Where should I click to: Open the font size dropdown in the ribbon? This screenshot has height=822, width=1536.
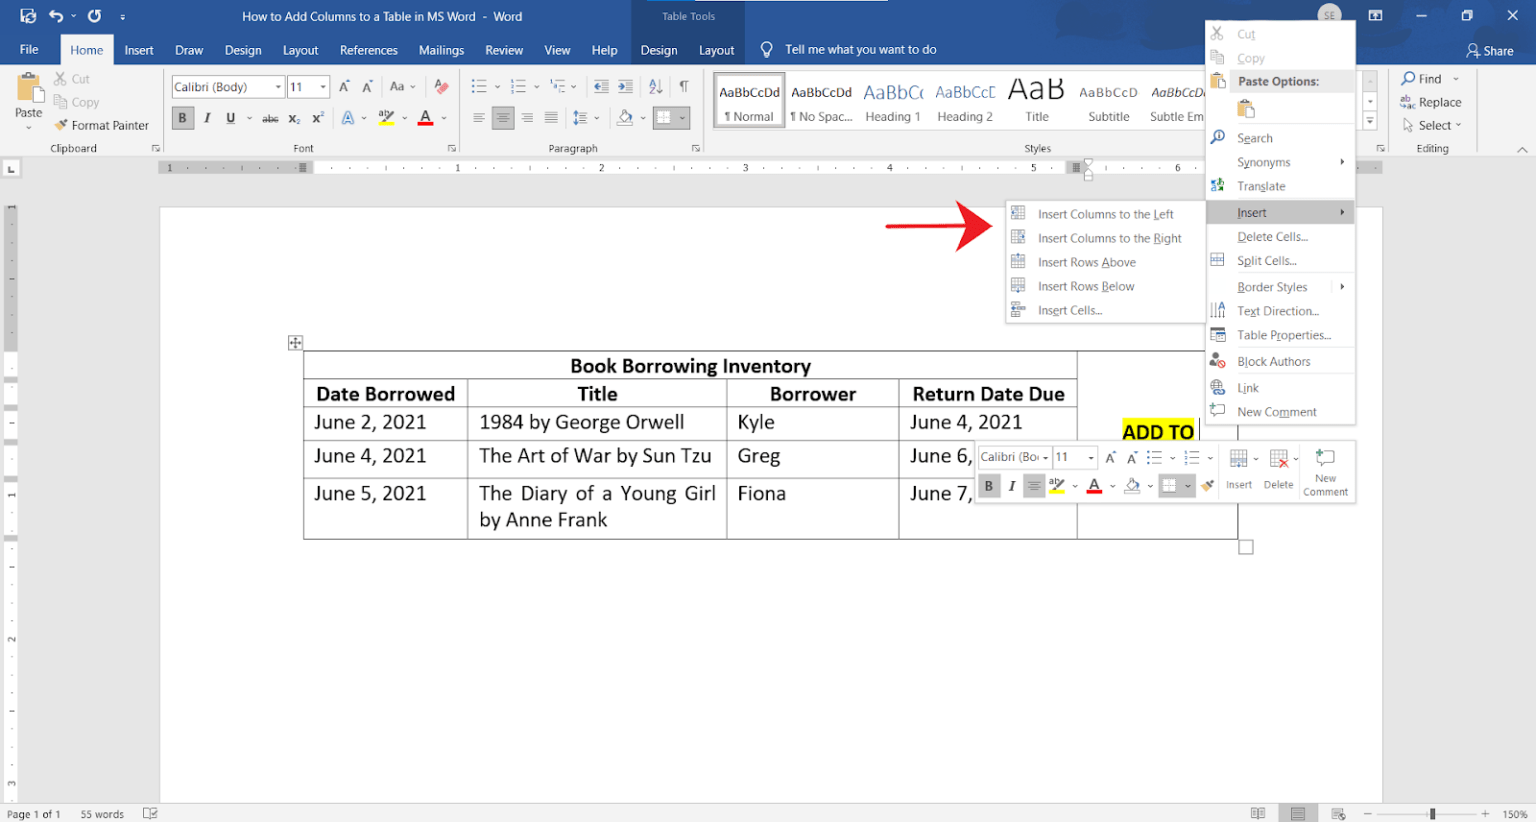(323, 87)
